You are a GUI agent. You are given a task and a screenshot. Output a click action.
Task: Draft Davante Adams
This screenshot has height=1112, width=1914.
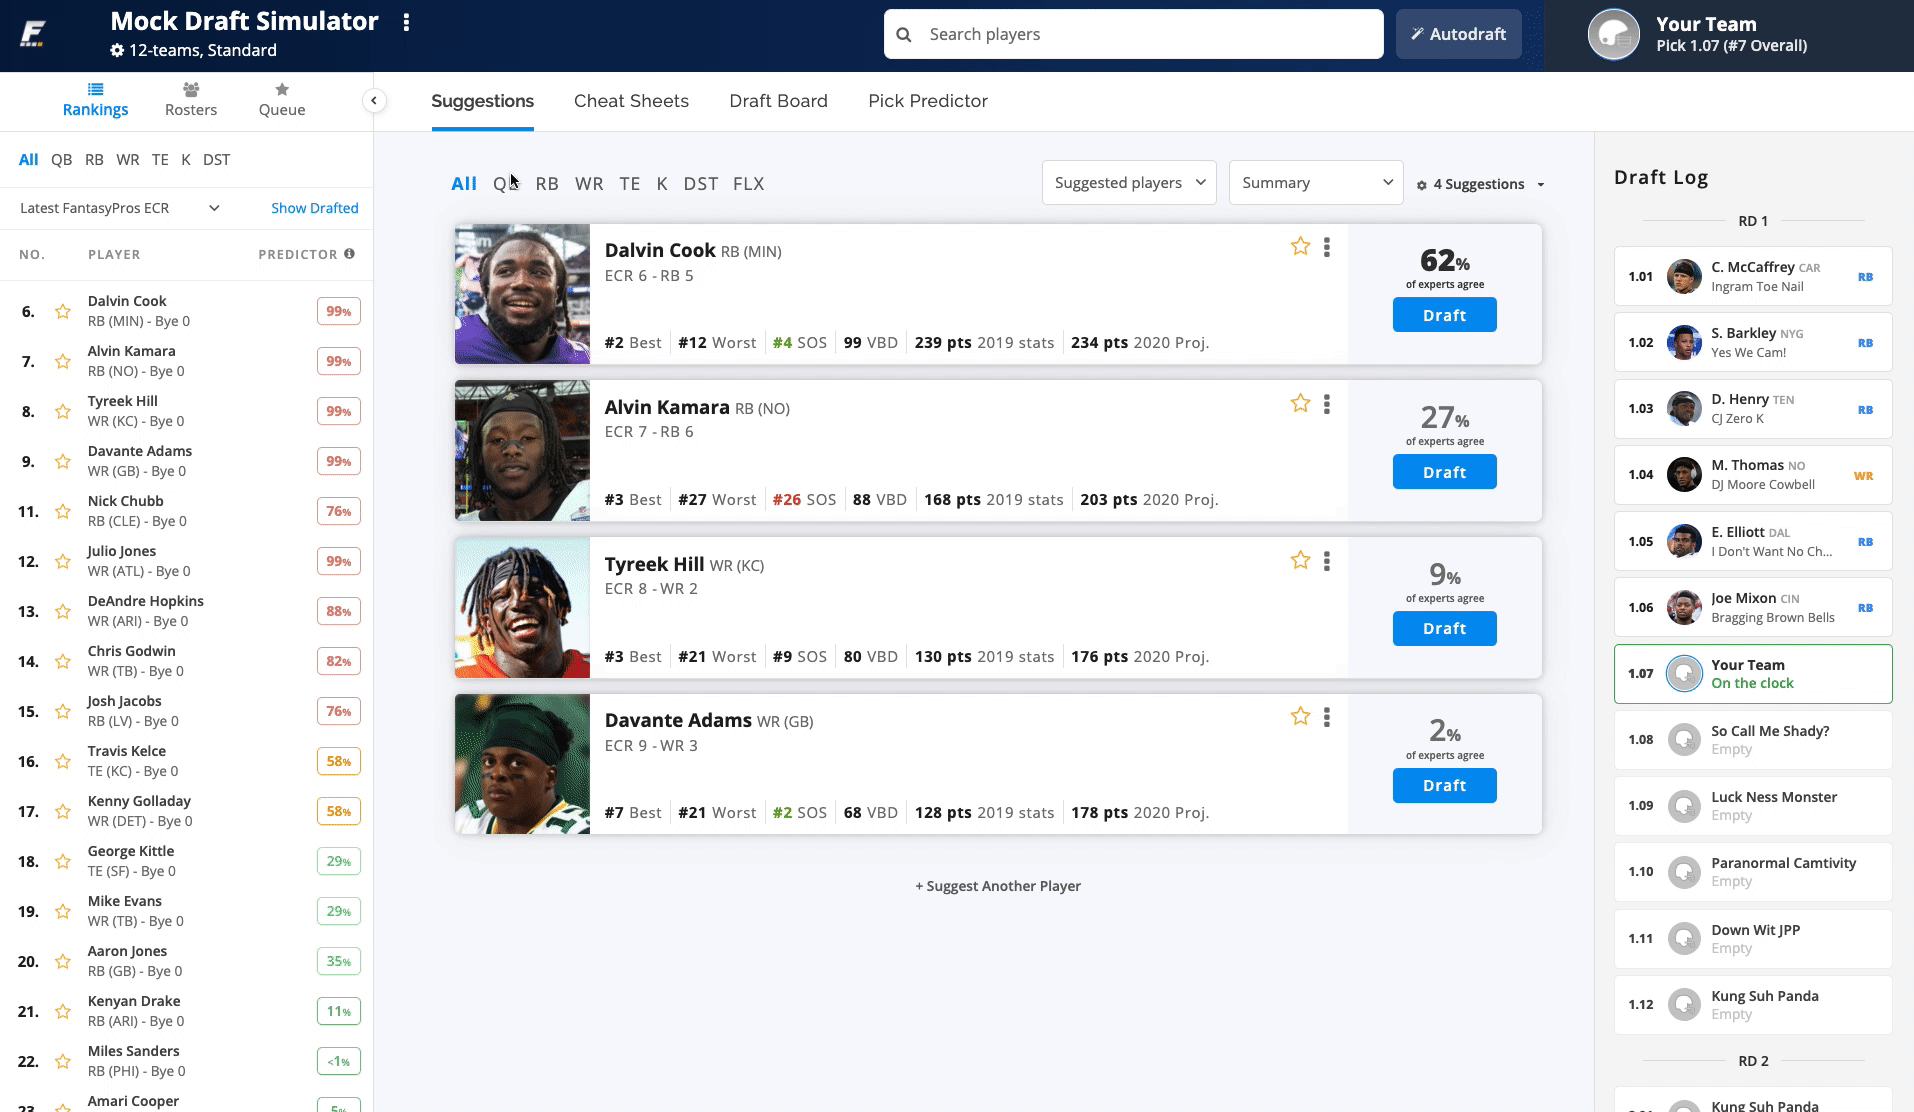point(1445,785)
